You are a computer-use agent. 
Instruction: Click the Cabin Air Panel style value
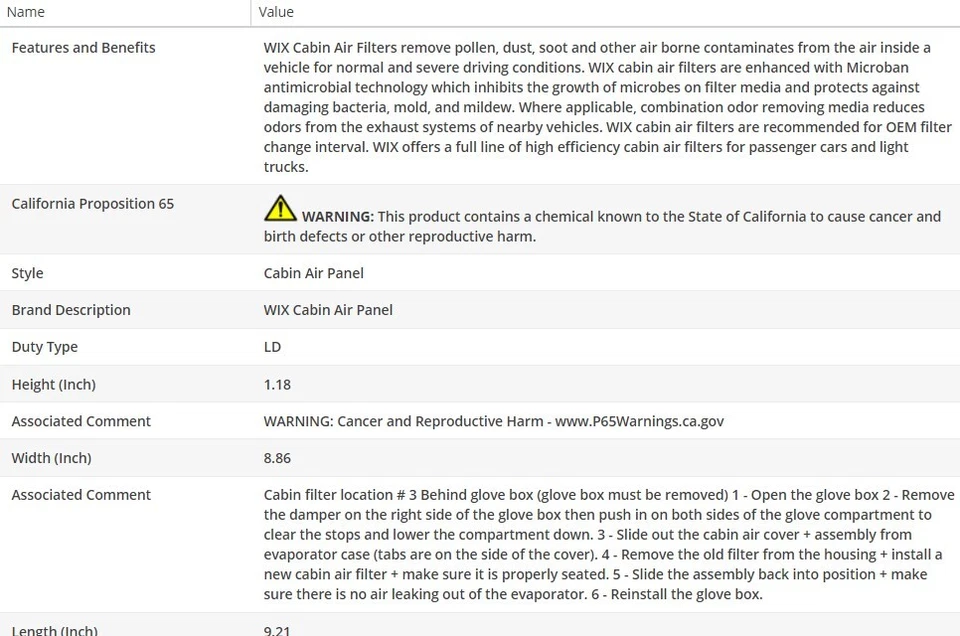click(x=313, y=273)
